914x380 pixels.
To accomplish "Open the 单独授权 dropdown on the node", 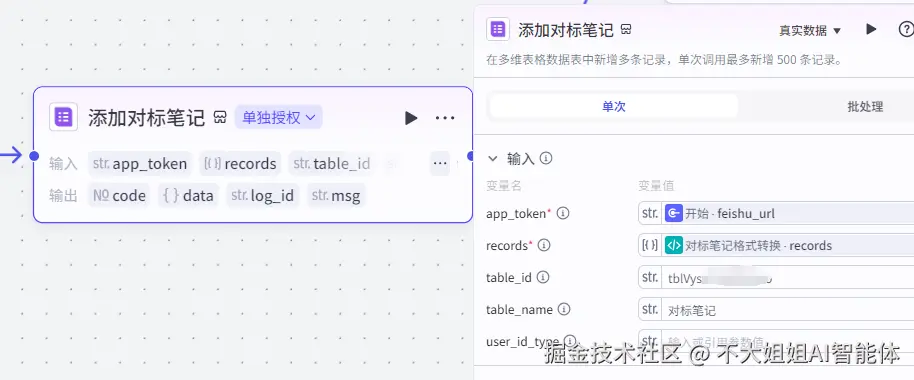I will (279, 118).
